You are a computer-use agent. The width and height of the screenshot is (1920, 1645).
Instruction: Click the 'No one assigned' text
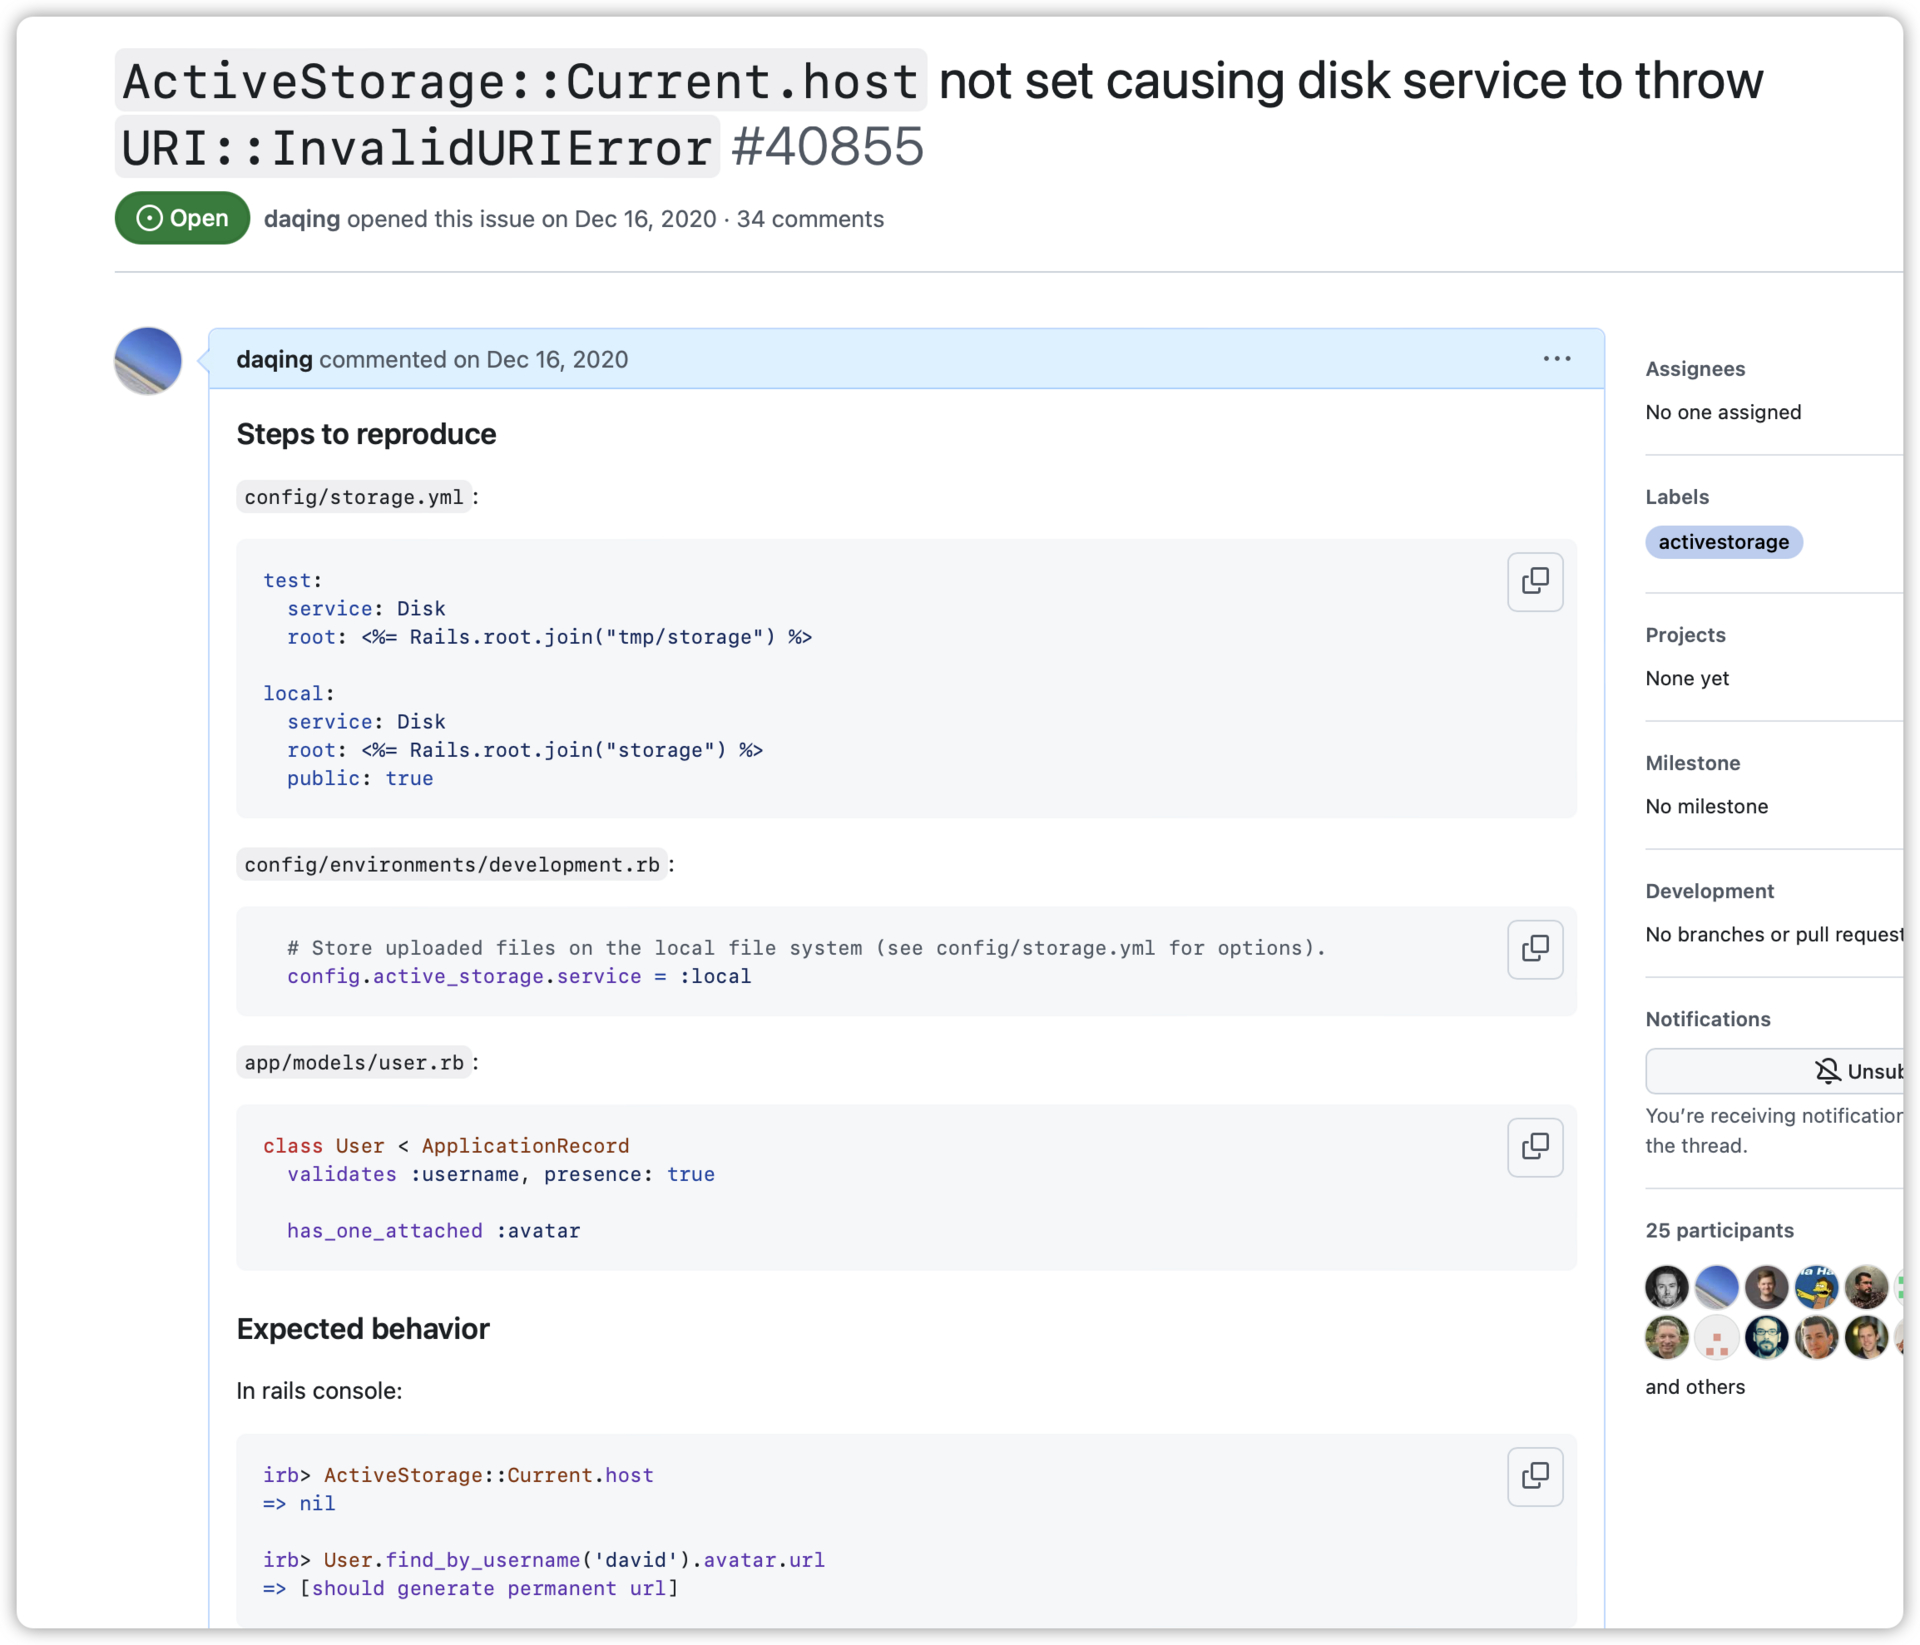[x=1723, y=412]
